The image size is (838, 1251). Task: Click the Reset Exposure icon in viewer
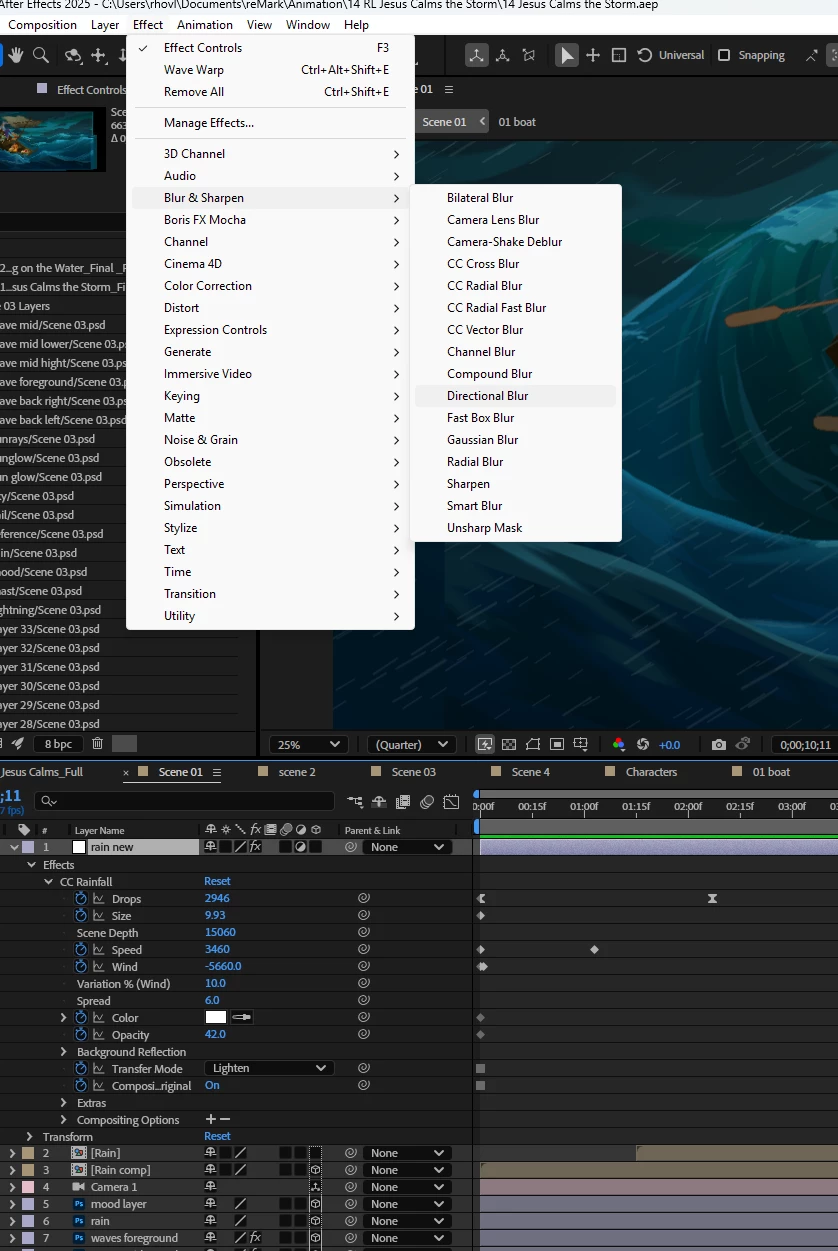pos(642,744)
